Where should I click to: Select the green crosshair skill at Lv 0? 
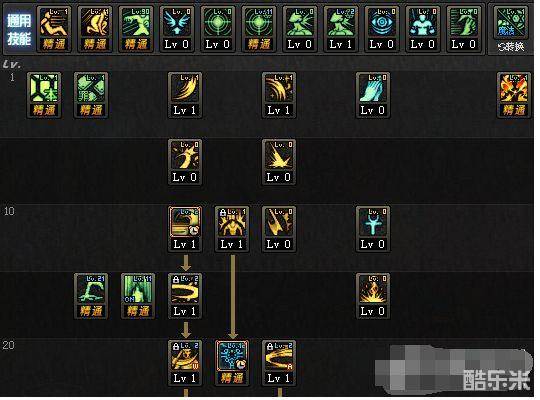pos(218,29)
